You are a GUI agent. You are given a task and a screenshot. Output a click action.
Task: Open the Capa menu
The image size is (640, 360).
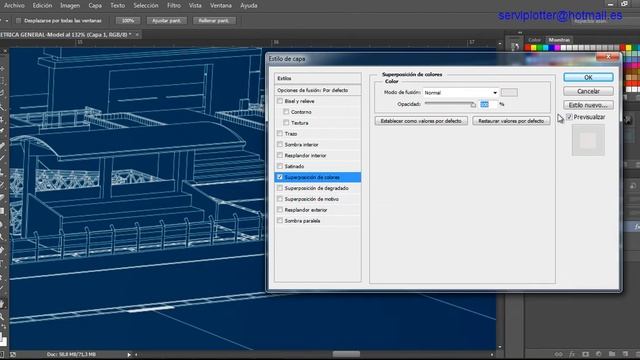[x=95, y=5]
